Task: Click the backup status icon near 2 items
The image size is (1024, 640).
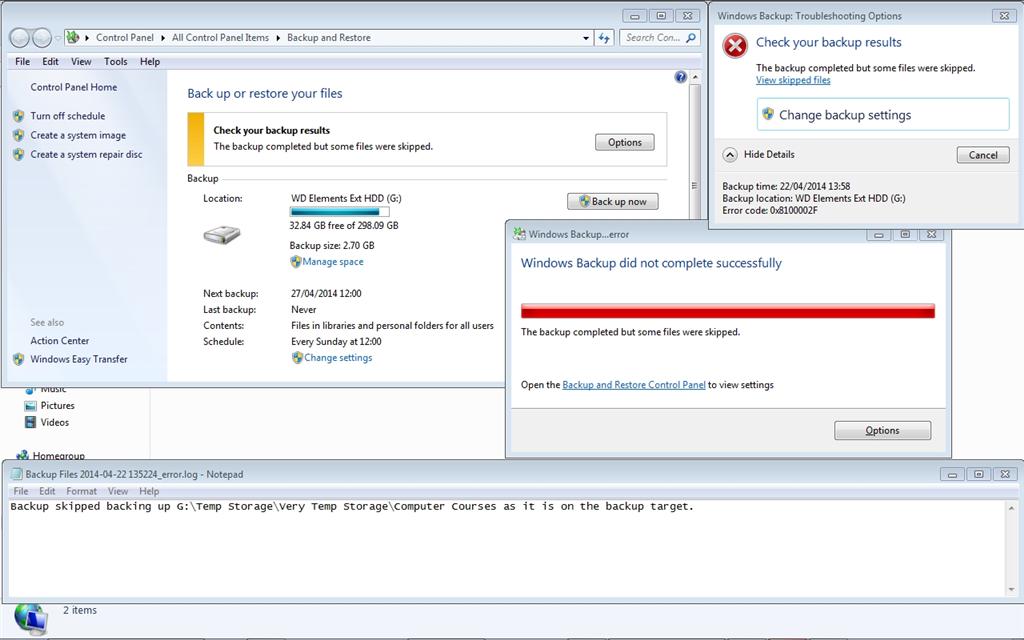Action: click(30, 617)
